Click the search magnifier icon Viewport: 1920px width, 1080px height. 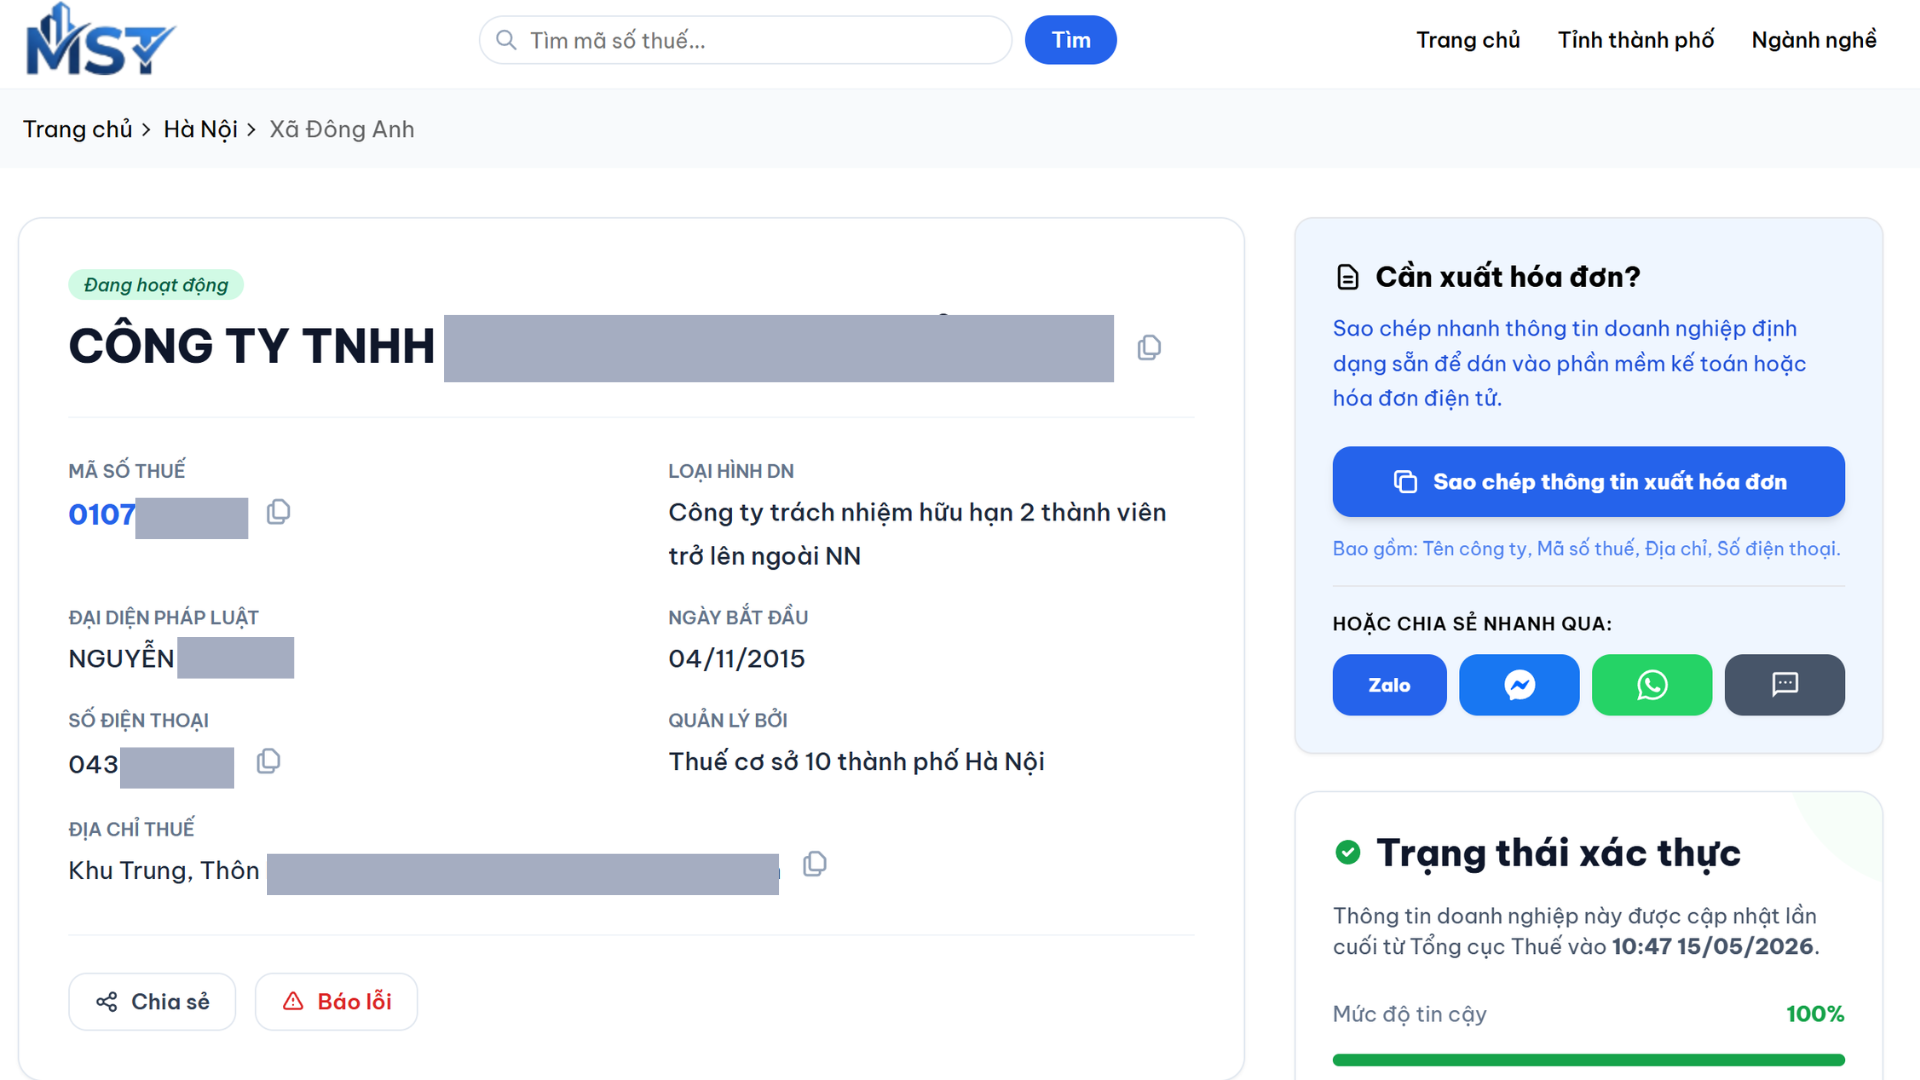506,40
